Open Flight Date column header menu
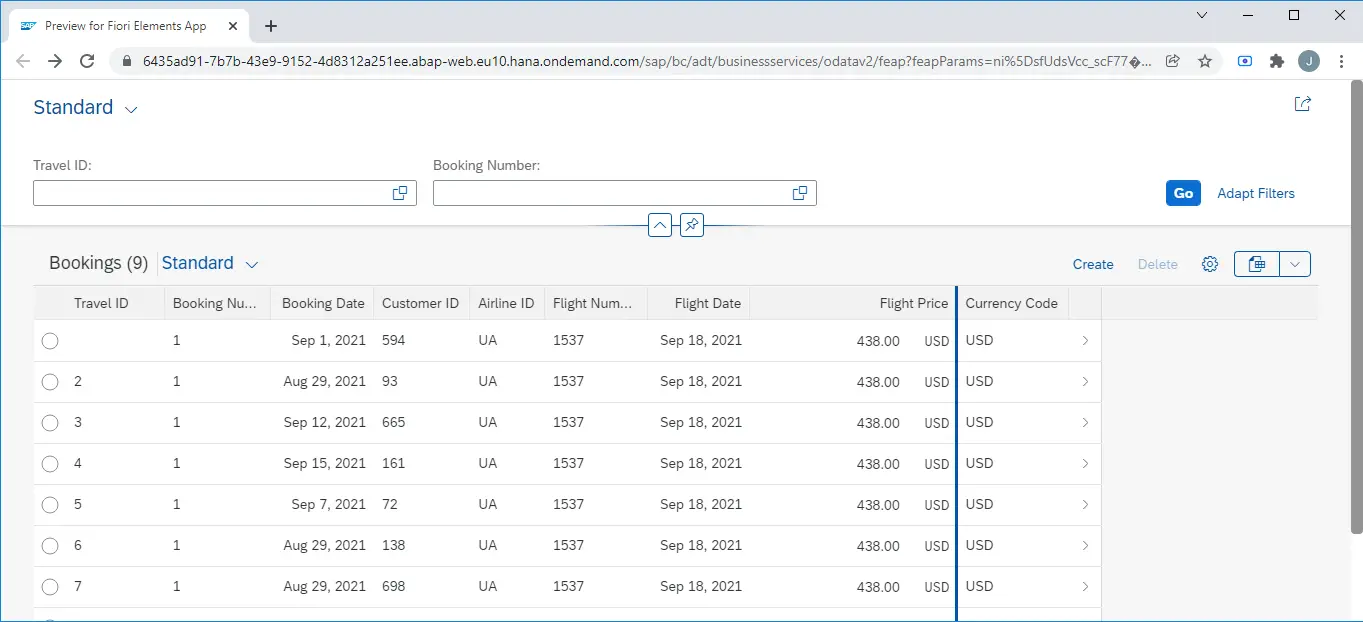This screenshot has width=1363, height=622. click(x=698, y=303)
